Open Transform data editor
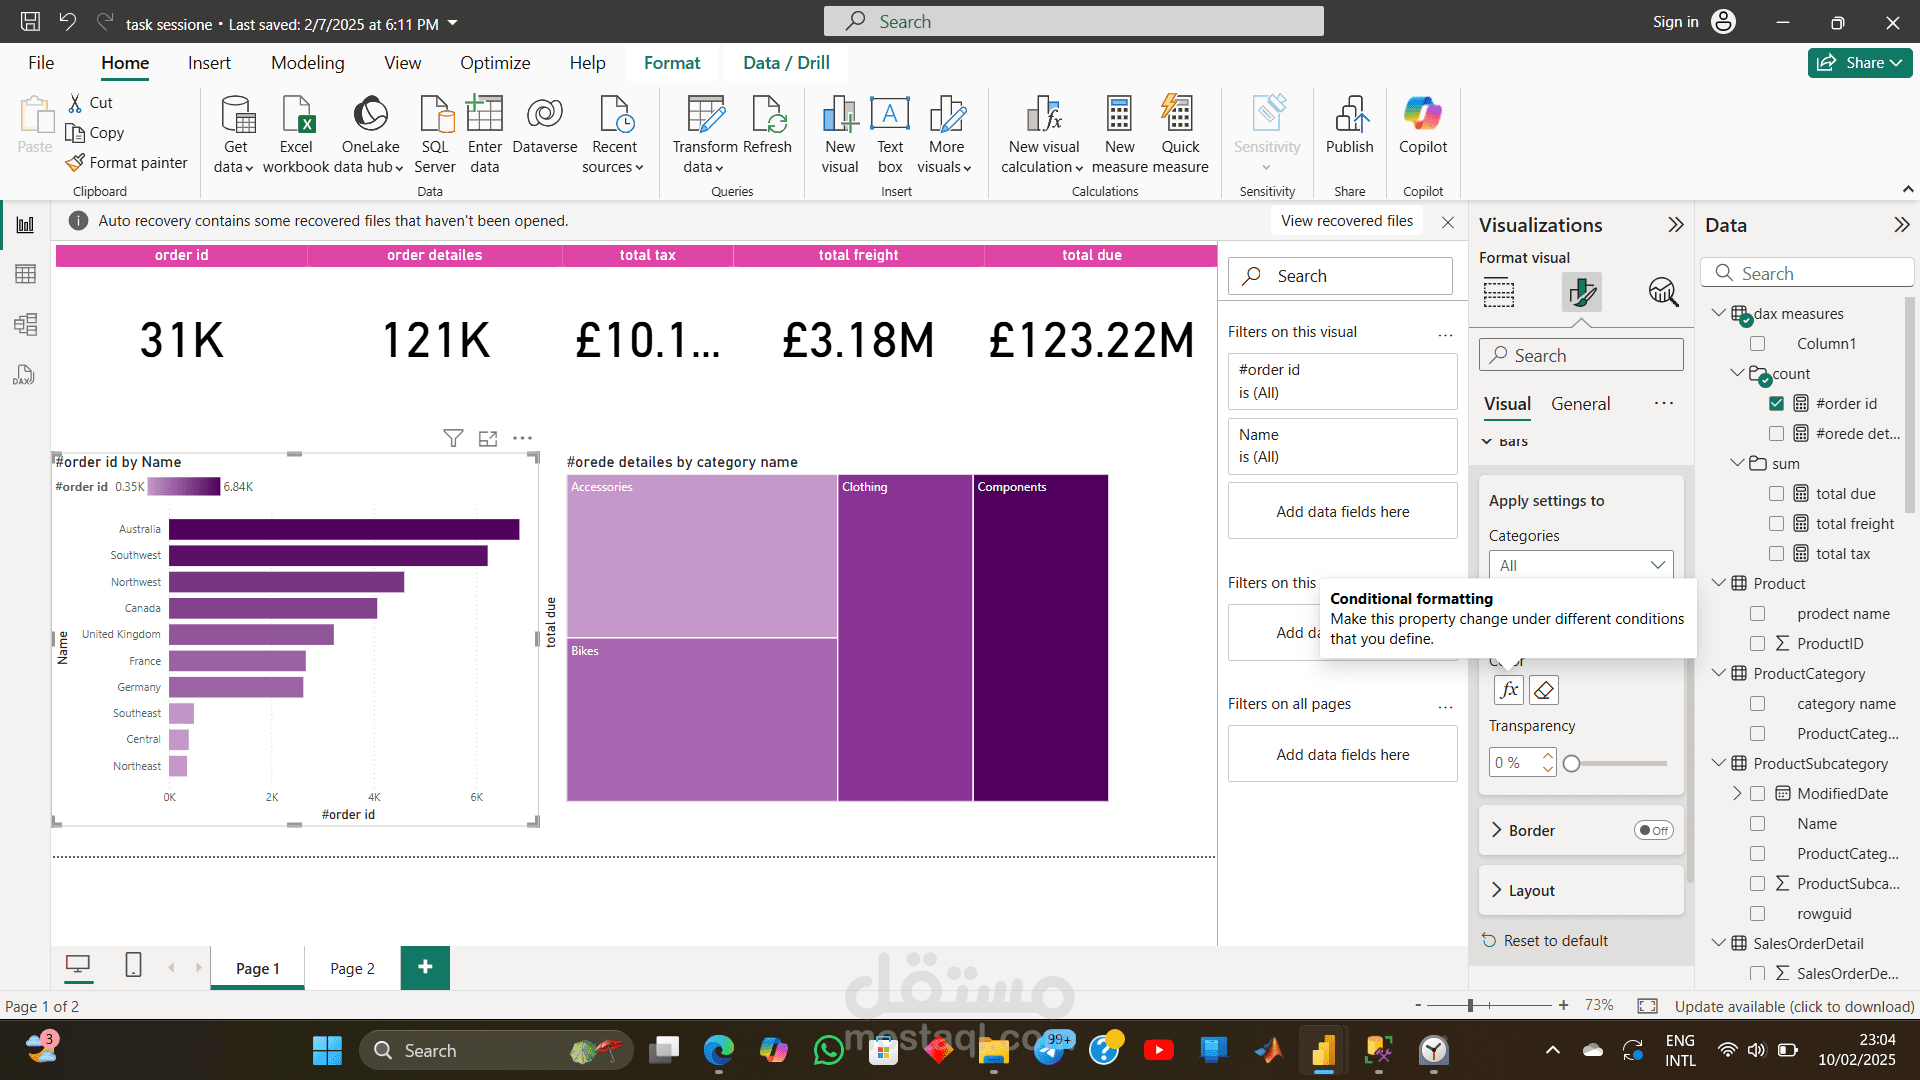This screenshot has width=1920, height=1080. (704, 135)
